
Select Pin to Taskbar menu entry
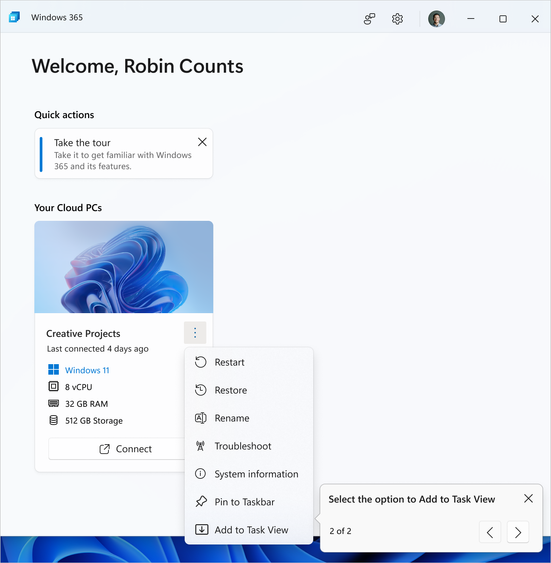249,502
